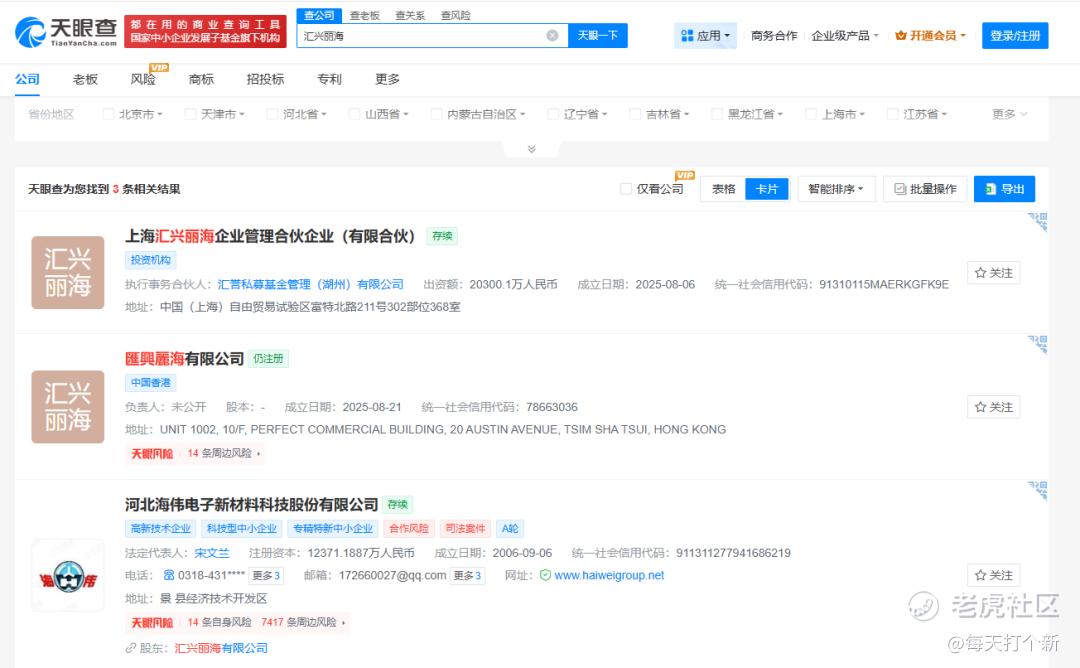Follow 河北海伟电子新材料 with 关注 star
Screen dimensions: 1080x668
pos(993,575)
